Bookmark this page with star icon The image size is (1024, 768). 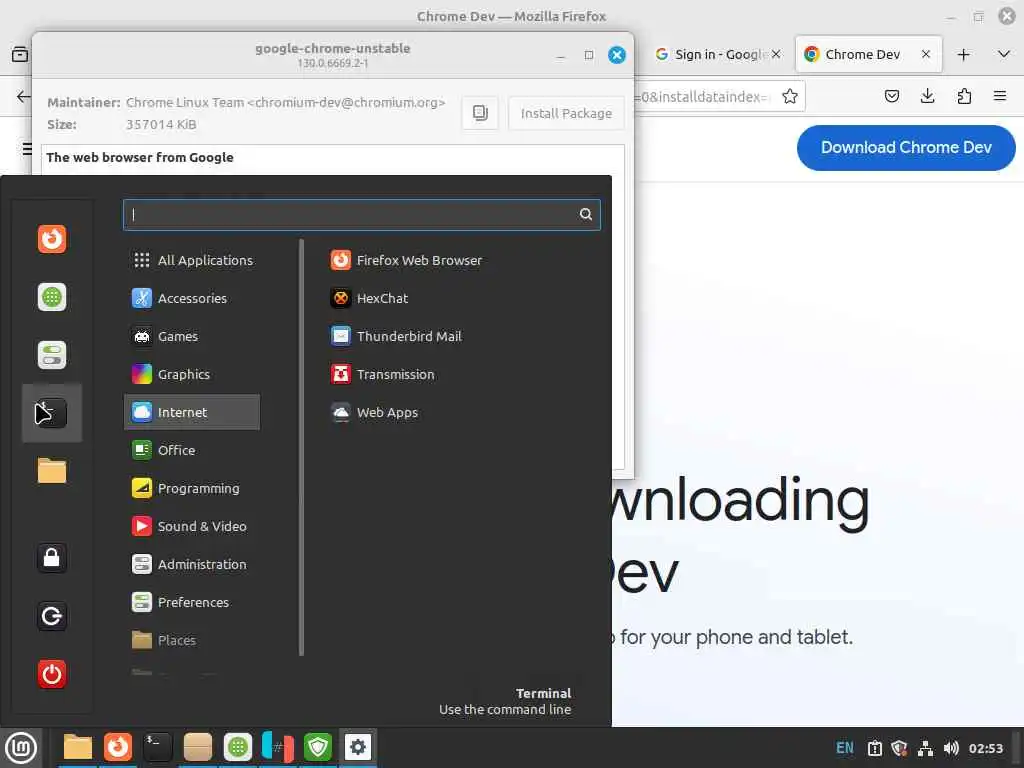point(790,97)
